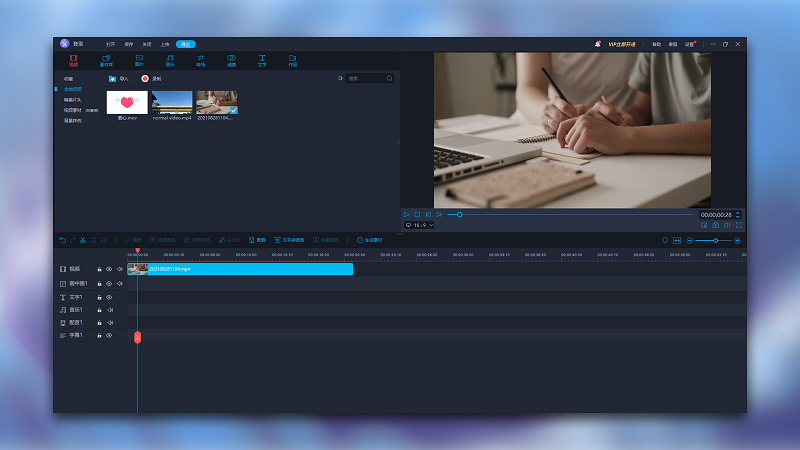Click the VIP立即开通 link
This screenshot has width=800, height=450.
(622, 44)
